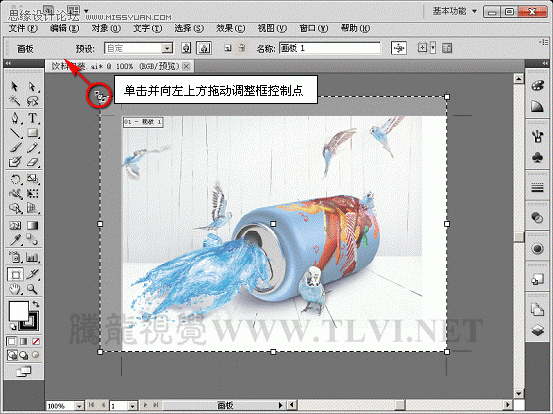Screen dimensions: 553x414
Task: Select the Artboard tool
Action: pos(15,274)
